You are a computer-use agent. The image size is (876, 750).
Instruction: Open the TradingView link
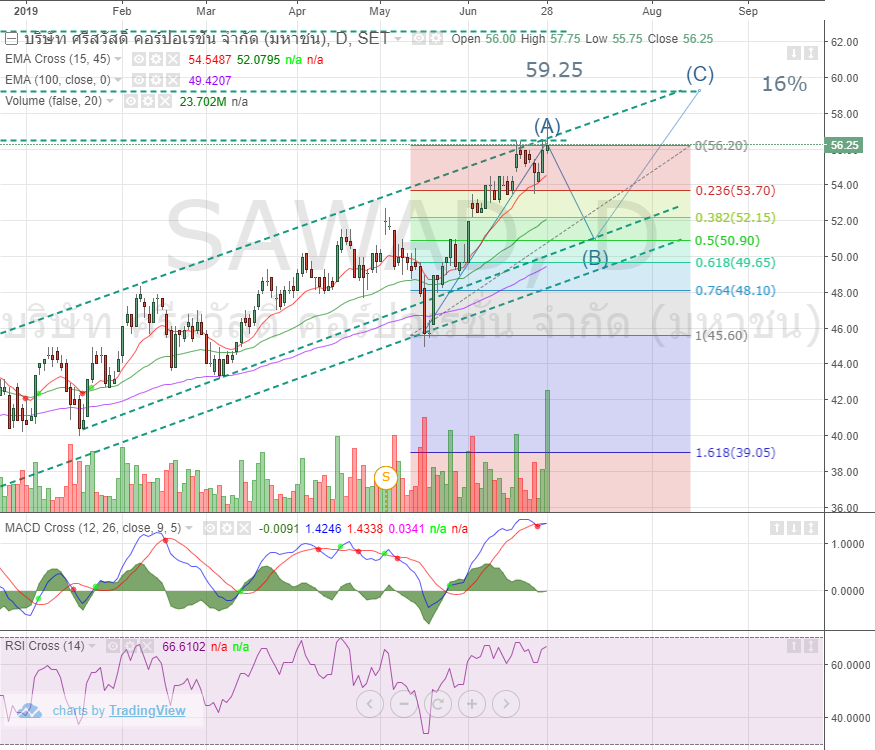coord(147,710)
